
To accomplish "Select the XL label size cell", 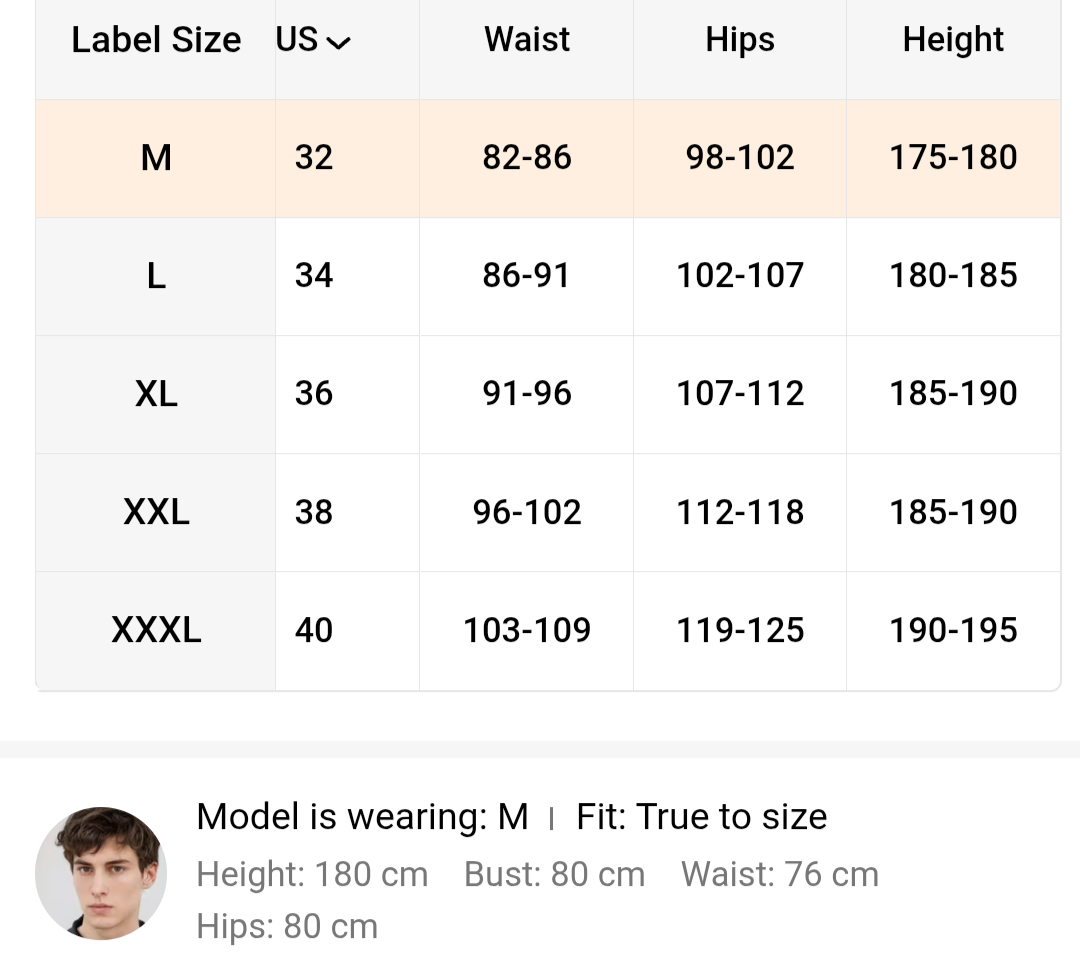I will click(x=156, y=394).
